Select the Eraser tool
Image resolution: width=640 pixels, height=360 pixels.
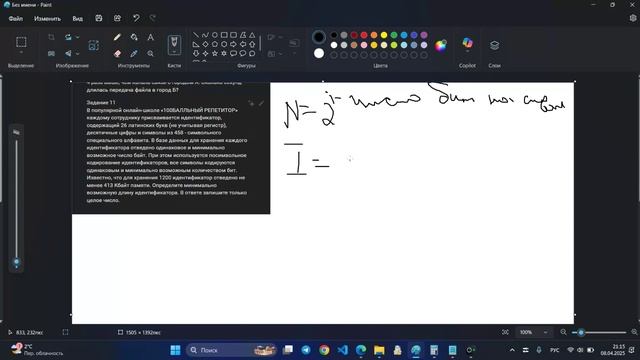click(x=117, y=53)
